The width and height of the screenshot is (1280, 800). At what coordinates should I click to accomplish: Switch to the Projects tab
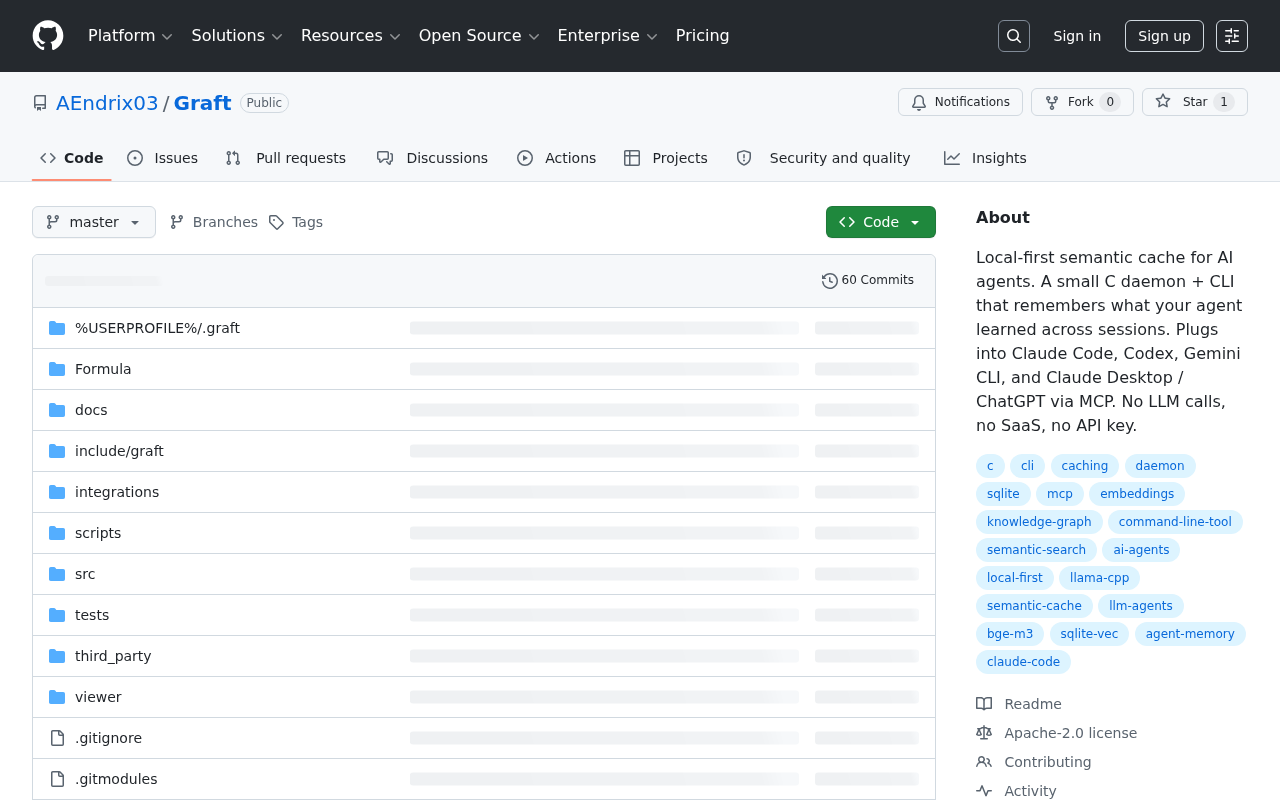coord(666,158)
